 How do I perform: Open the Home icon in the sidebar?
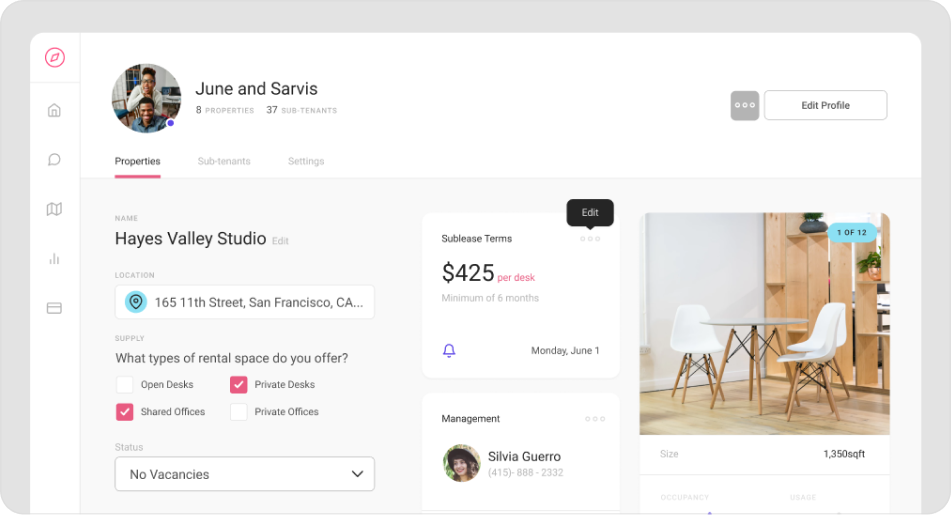click(x=54, y=110)
